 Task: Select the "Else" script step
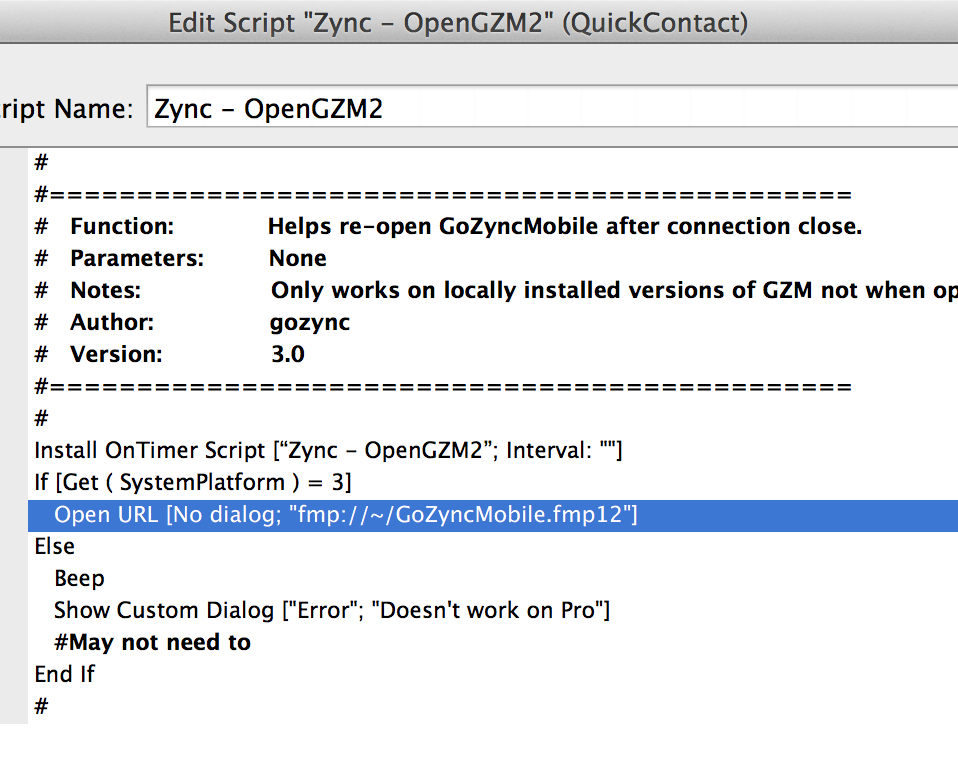click(493, 546)
